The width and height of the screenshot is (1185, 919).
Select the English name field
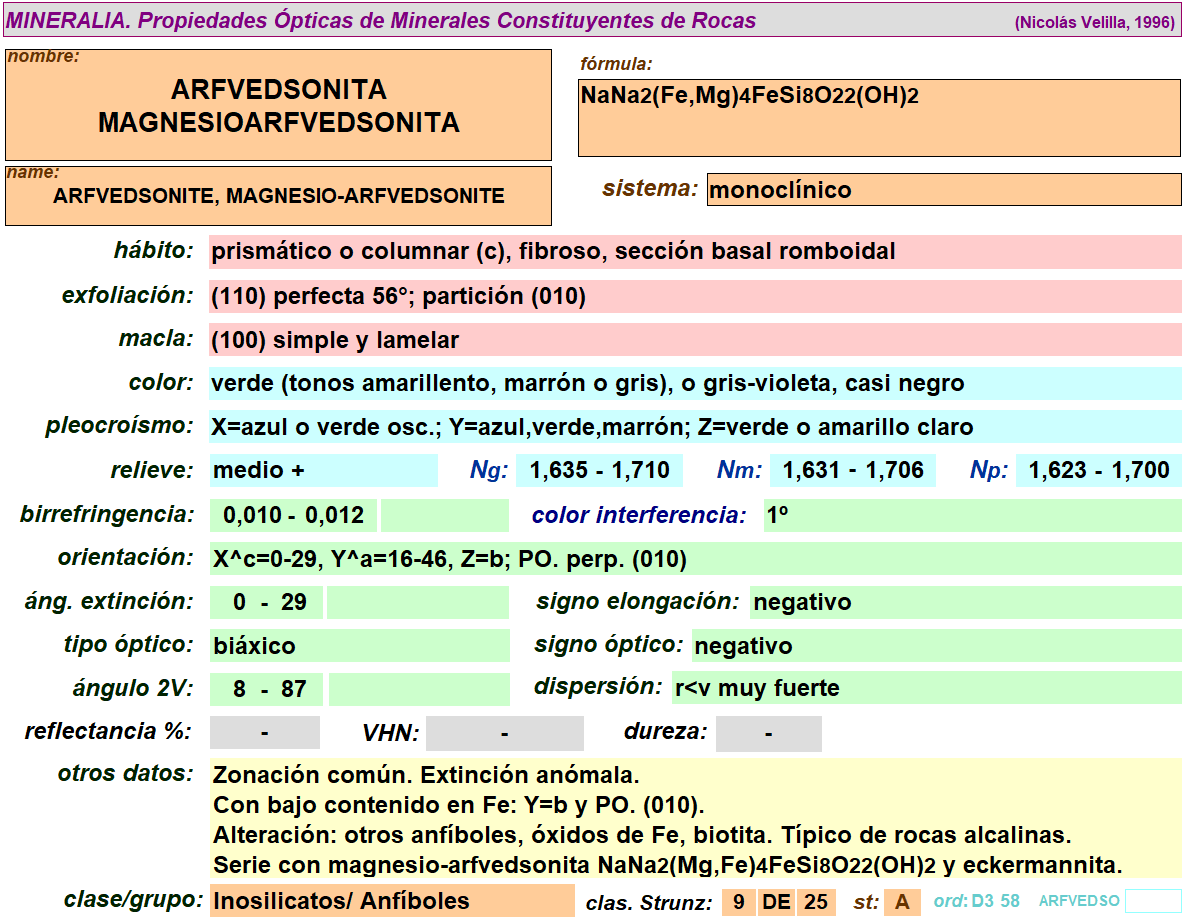pyautogui.click(x=278, y=196)
